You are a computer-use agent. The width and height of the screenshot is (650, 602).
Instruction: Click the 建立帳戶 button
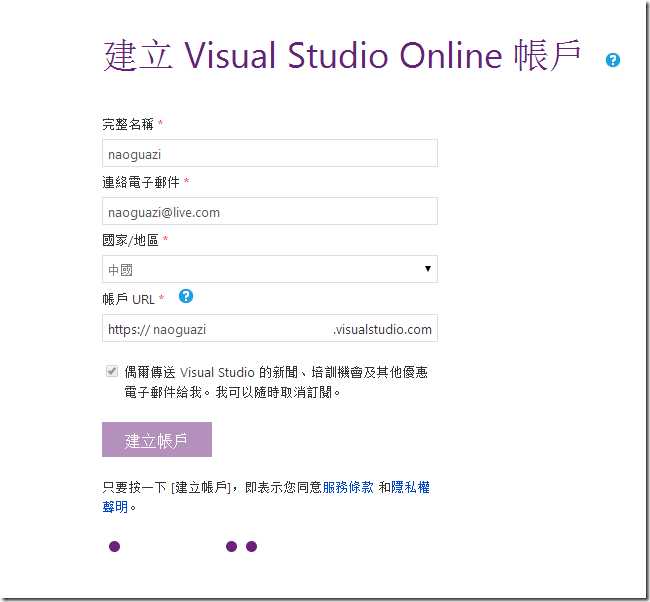click(x=157, y=440)
